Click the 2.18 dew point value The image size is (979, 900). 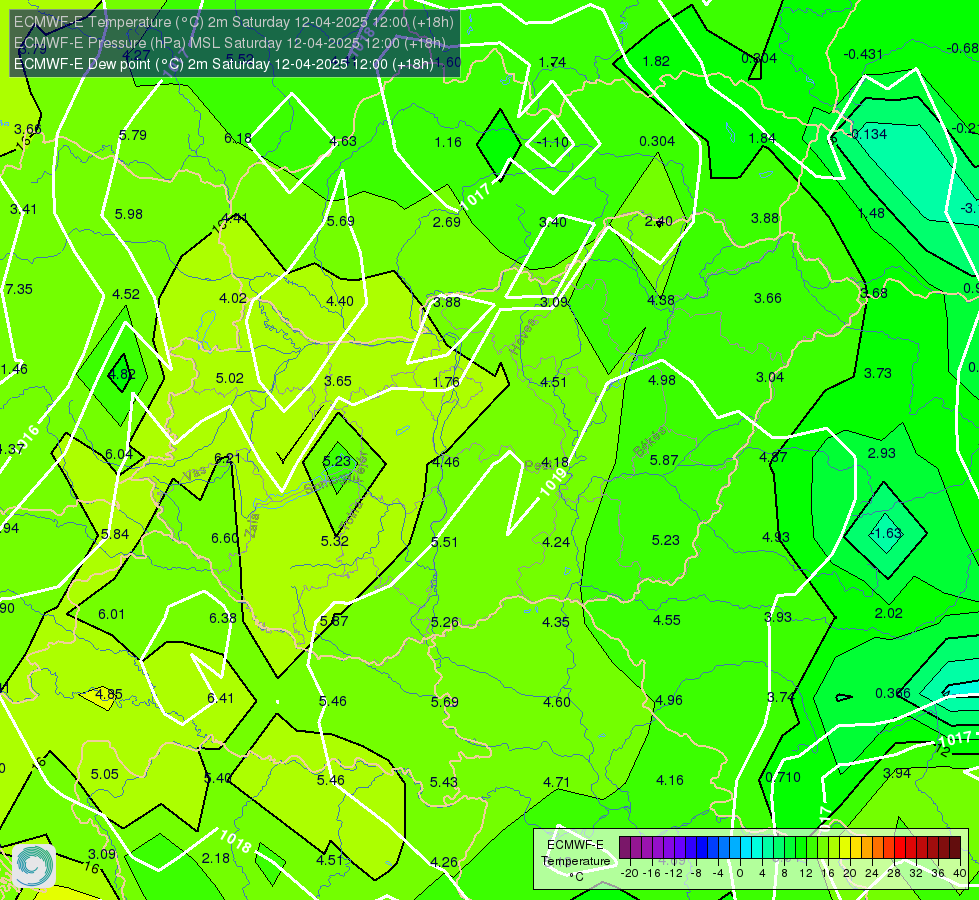215,858
